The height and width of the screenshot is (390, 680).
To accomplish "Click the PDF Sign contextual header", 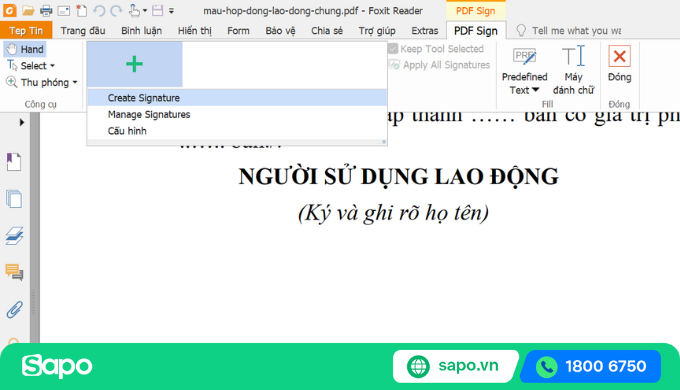I will click(x=476, y=11).
